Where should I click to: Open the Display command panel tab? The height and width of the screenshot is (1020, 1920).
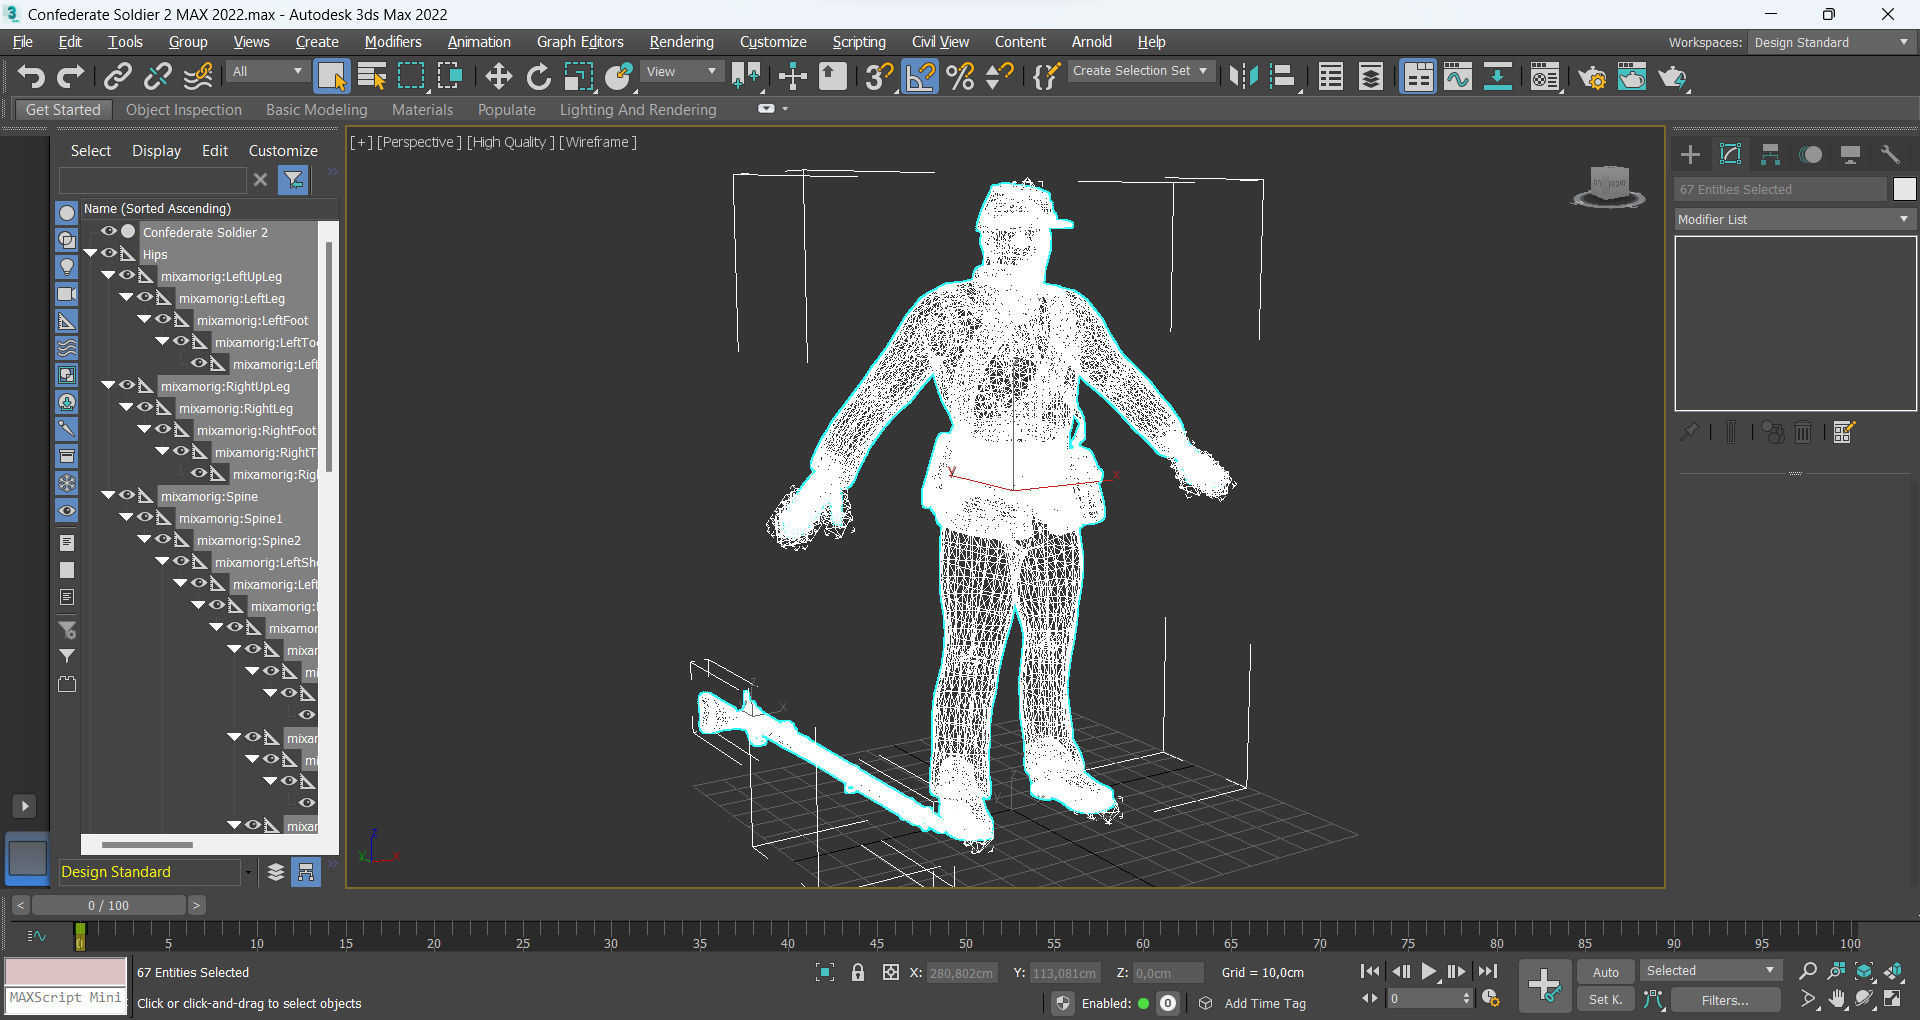(x=1850, y=154)
